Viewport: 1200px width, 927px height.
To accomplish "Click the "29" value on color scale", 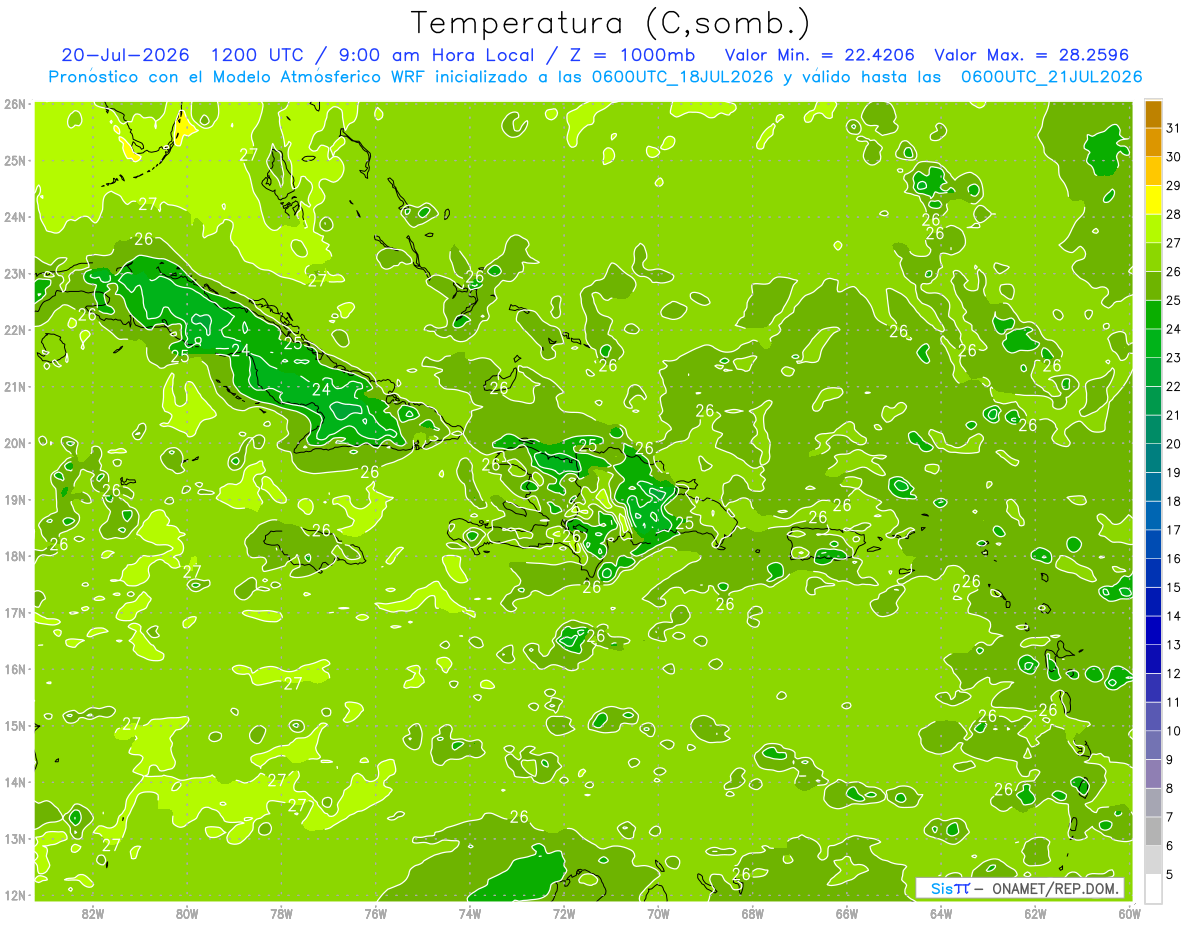I will pyautogui.click(x=1174, y=185).
